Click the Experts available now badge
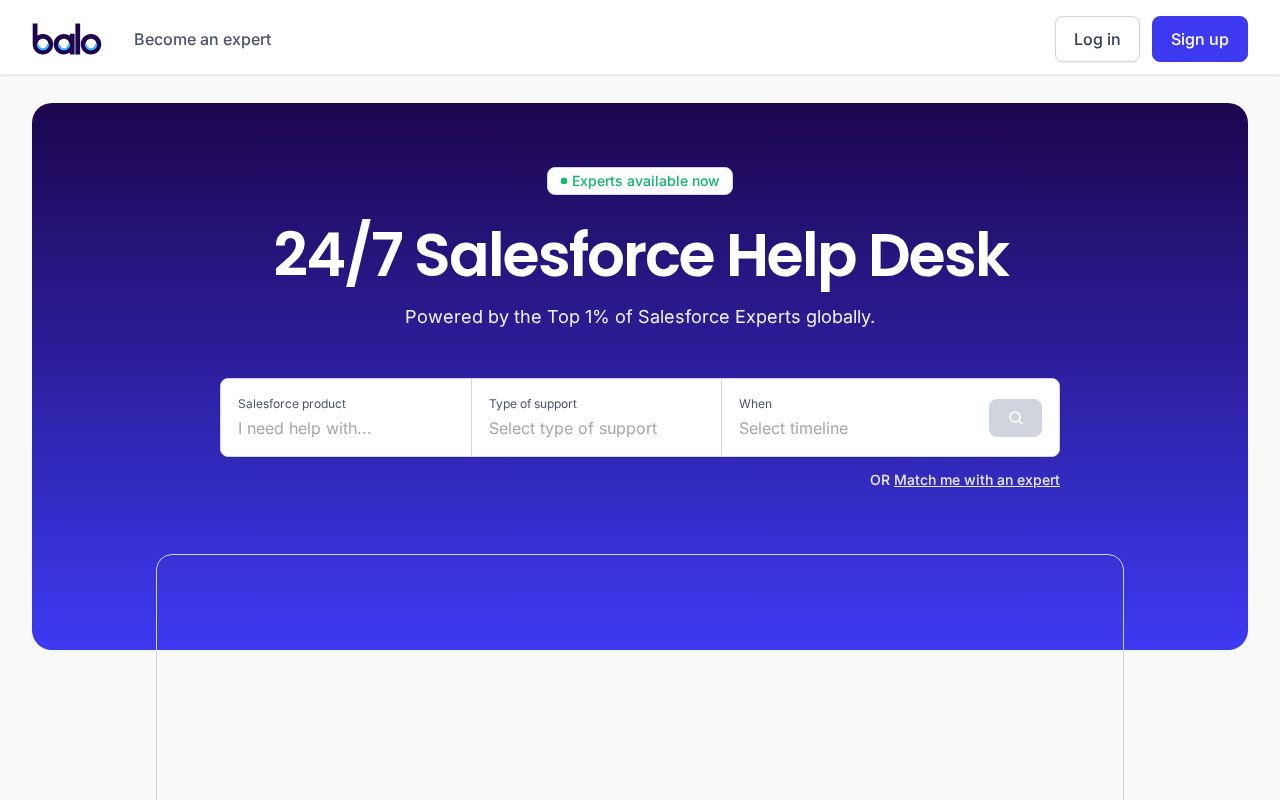 (640, 181)
